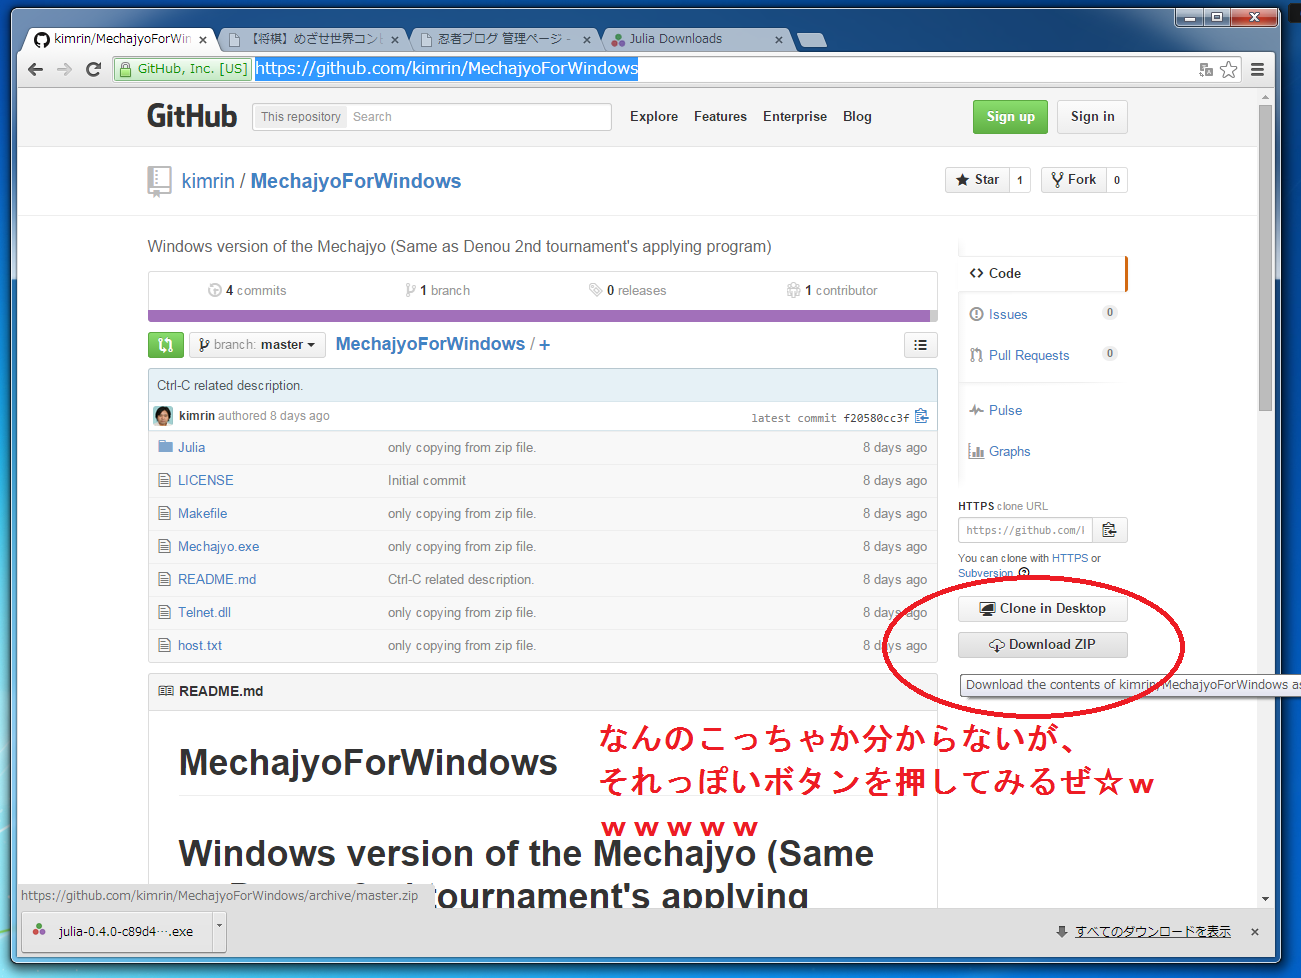1301x978 pixels.
Task: Go back with the browser back arrow
Action: [x=36, y=69]
